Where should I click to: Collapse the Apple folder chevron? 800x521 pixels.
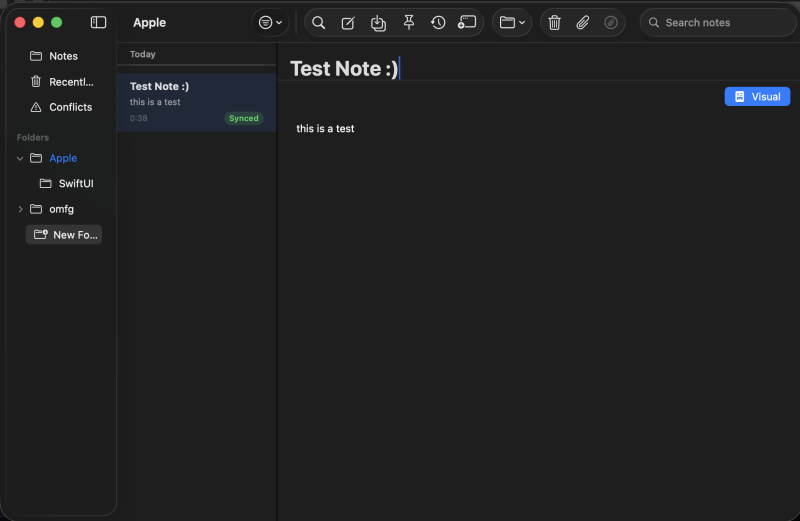(20, 159)
